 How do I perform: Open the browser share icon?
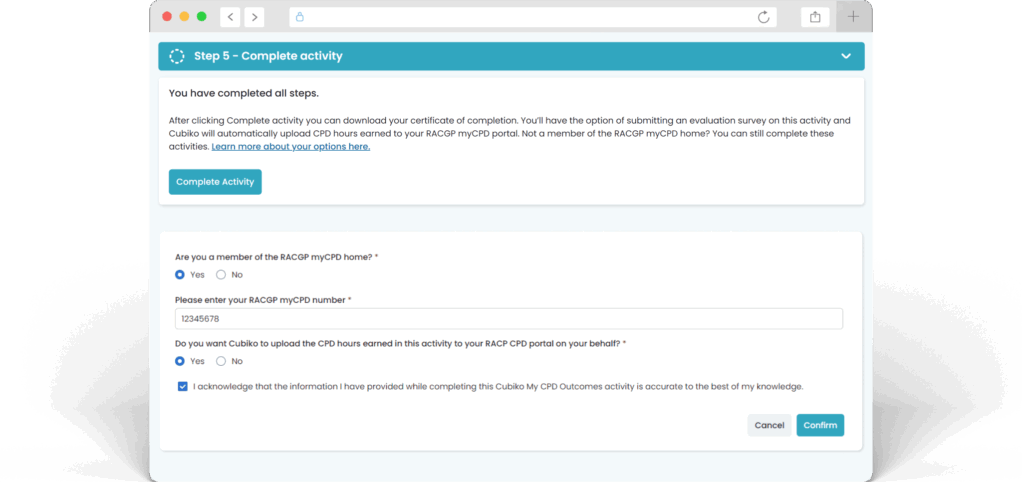pos(815,17)
